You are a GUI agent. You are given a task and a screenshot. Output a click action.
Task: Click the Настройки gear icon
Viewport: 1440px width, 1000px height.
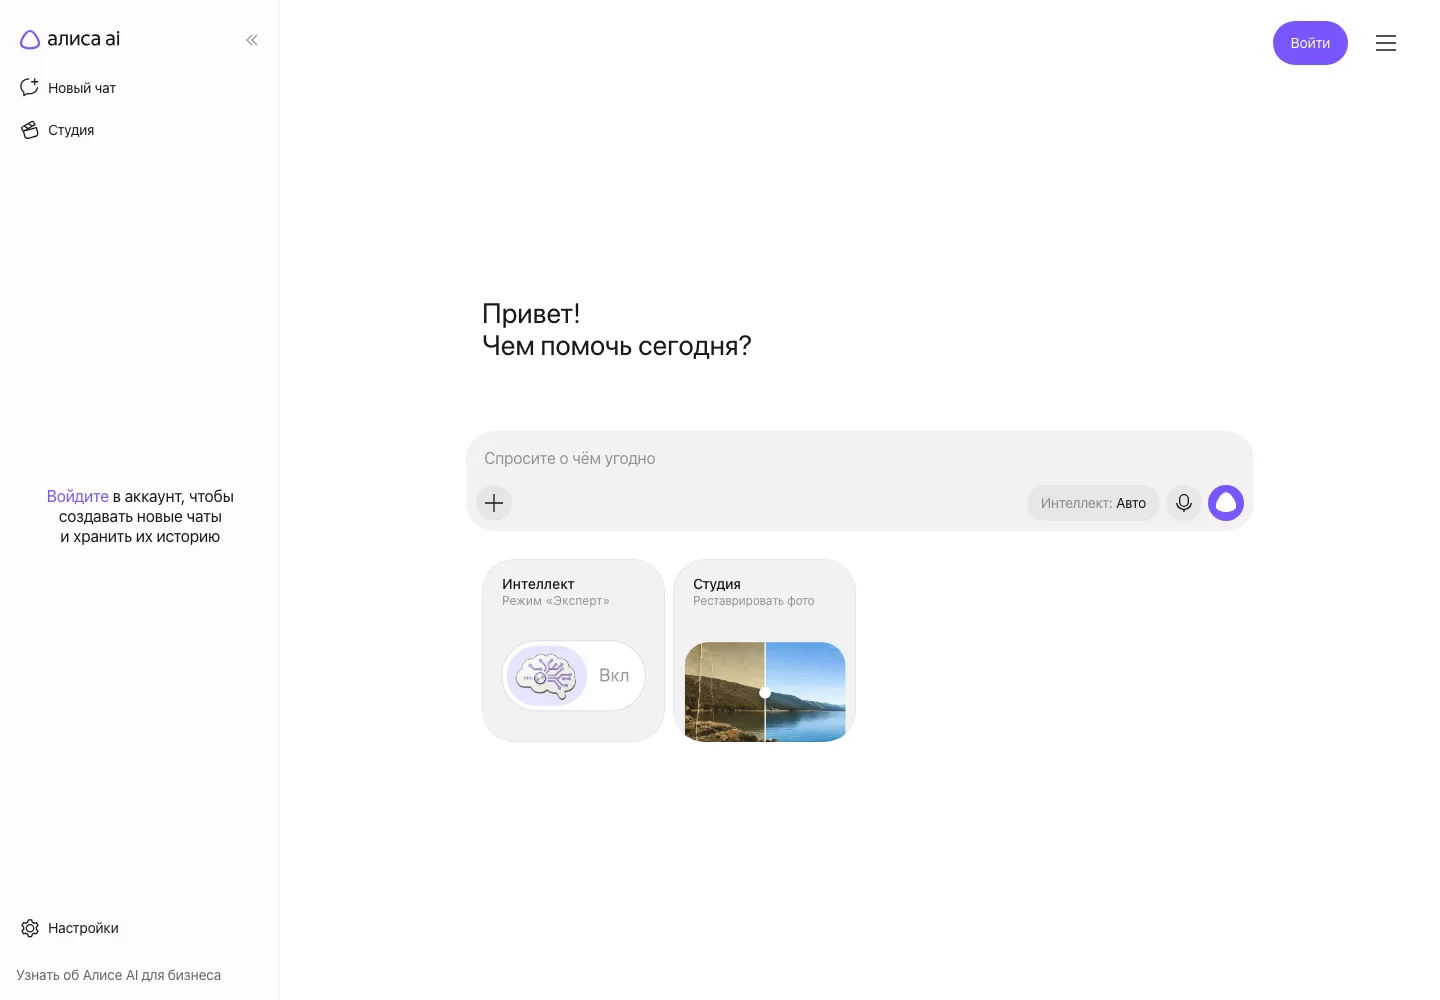(30, 928)
